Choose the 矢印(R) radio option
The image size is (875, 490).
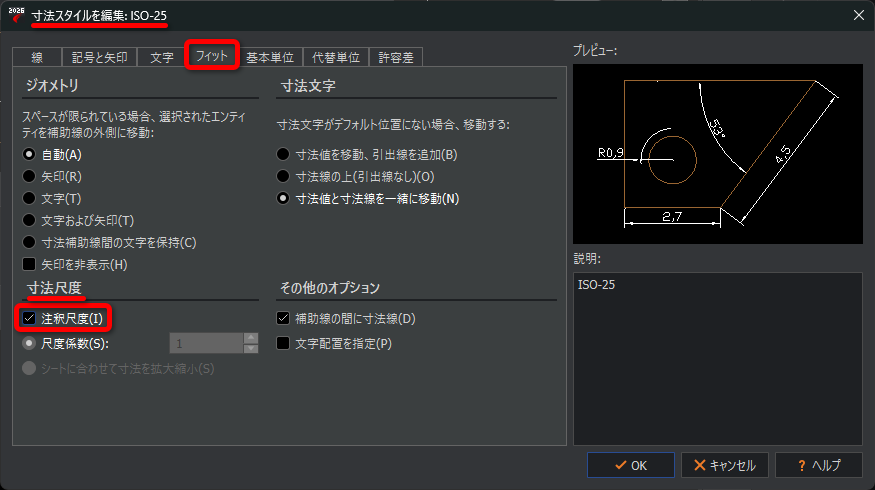tap(30, 177)
